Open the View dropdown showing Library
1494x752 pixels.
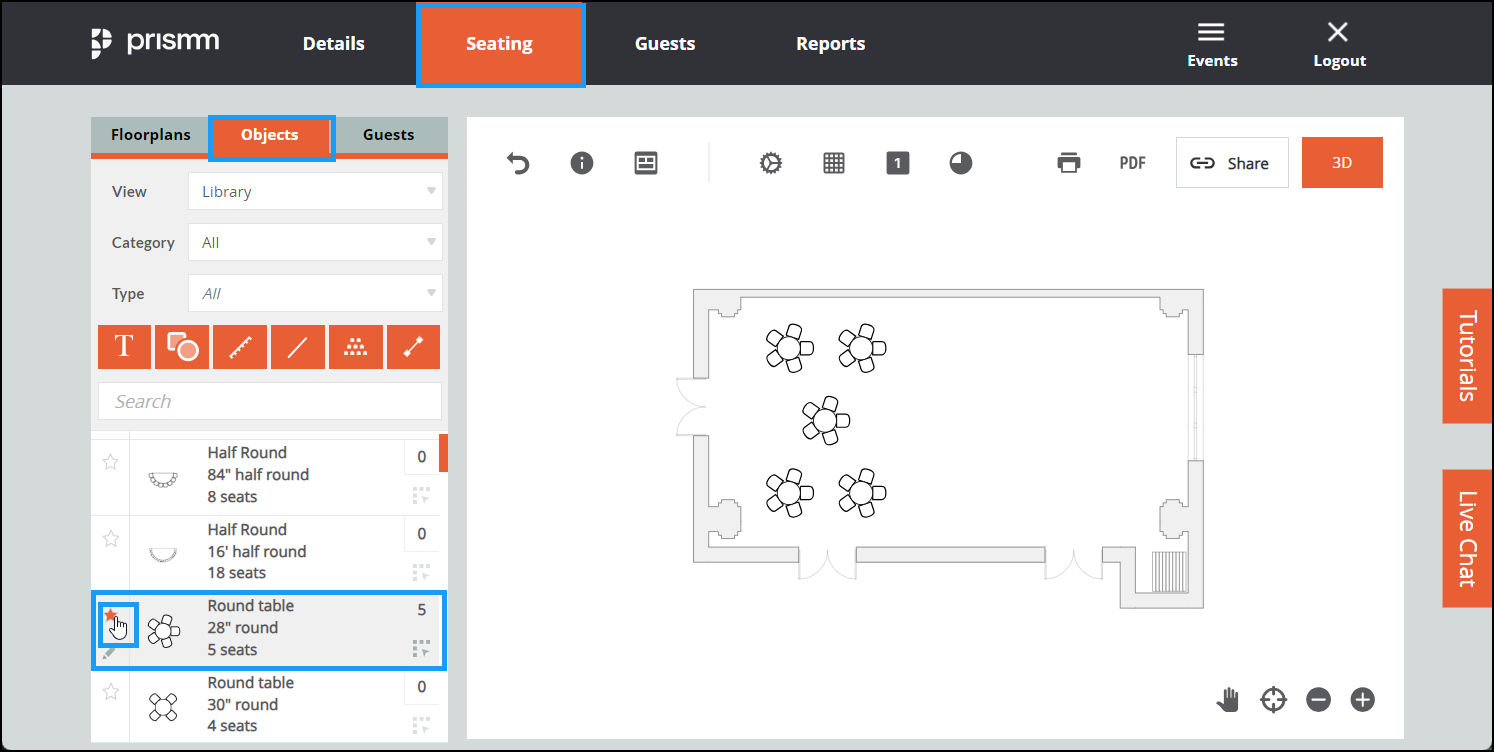[315, 191]
